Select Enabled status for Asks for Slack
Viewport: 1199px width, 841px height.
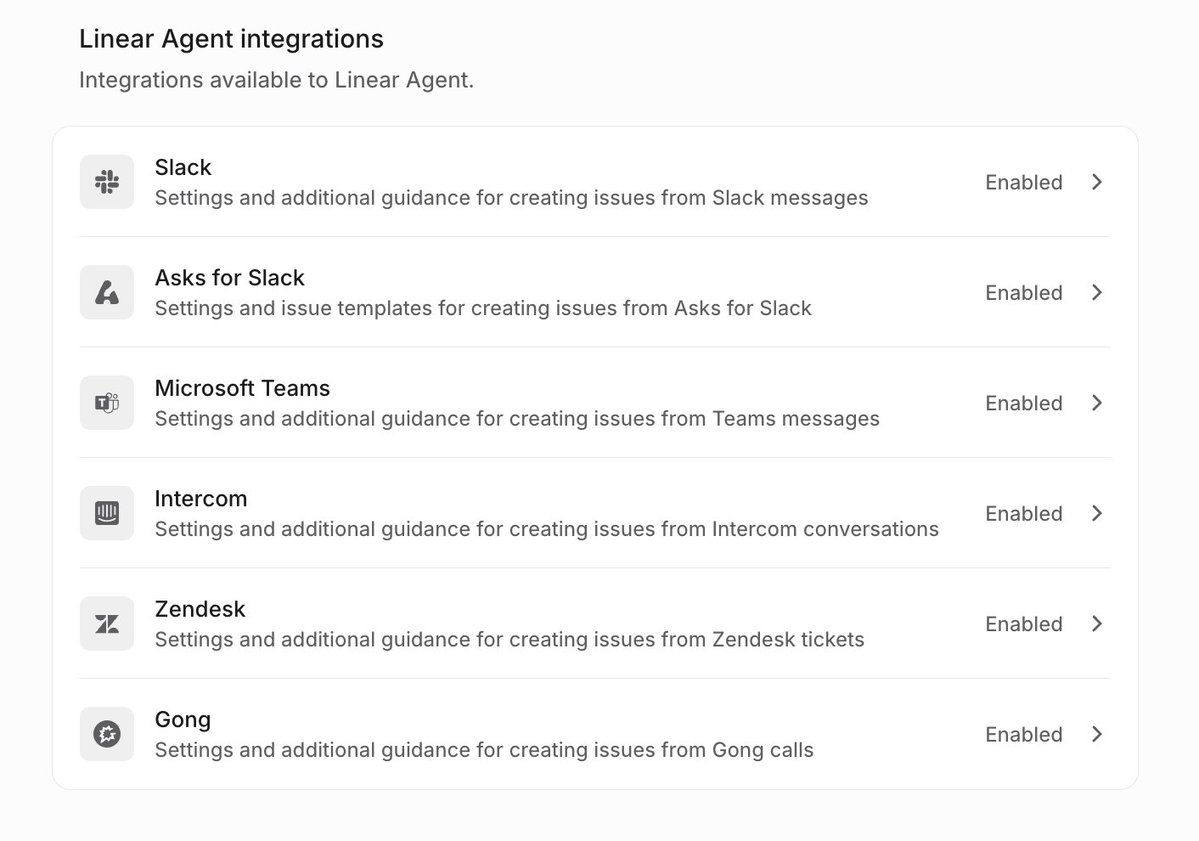(1023, 292)
